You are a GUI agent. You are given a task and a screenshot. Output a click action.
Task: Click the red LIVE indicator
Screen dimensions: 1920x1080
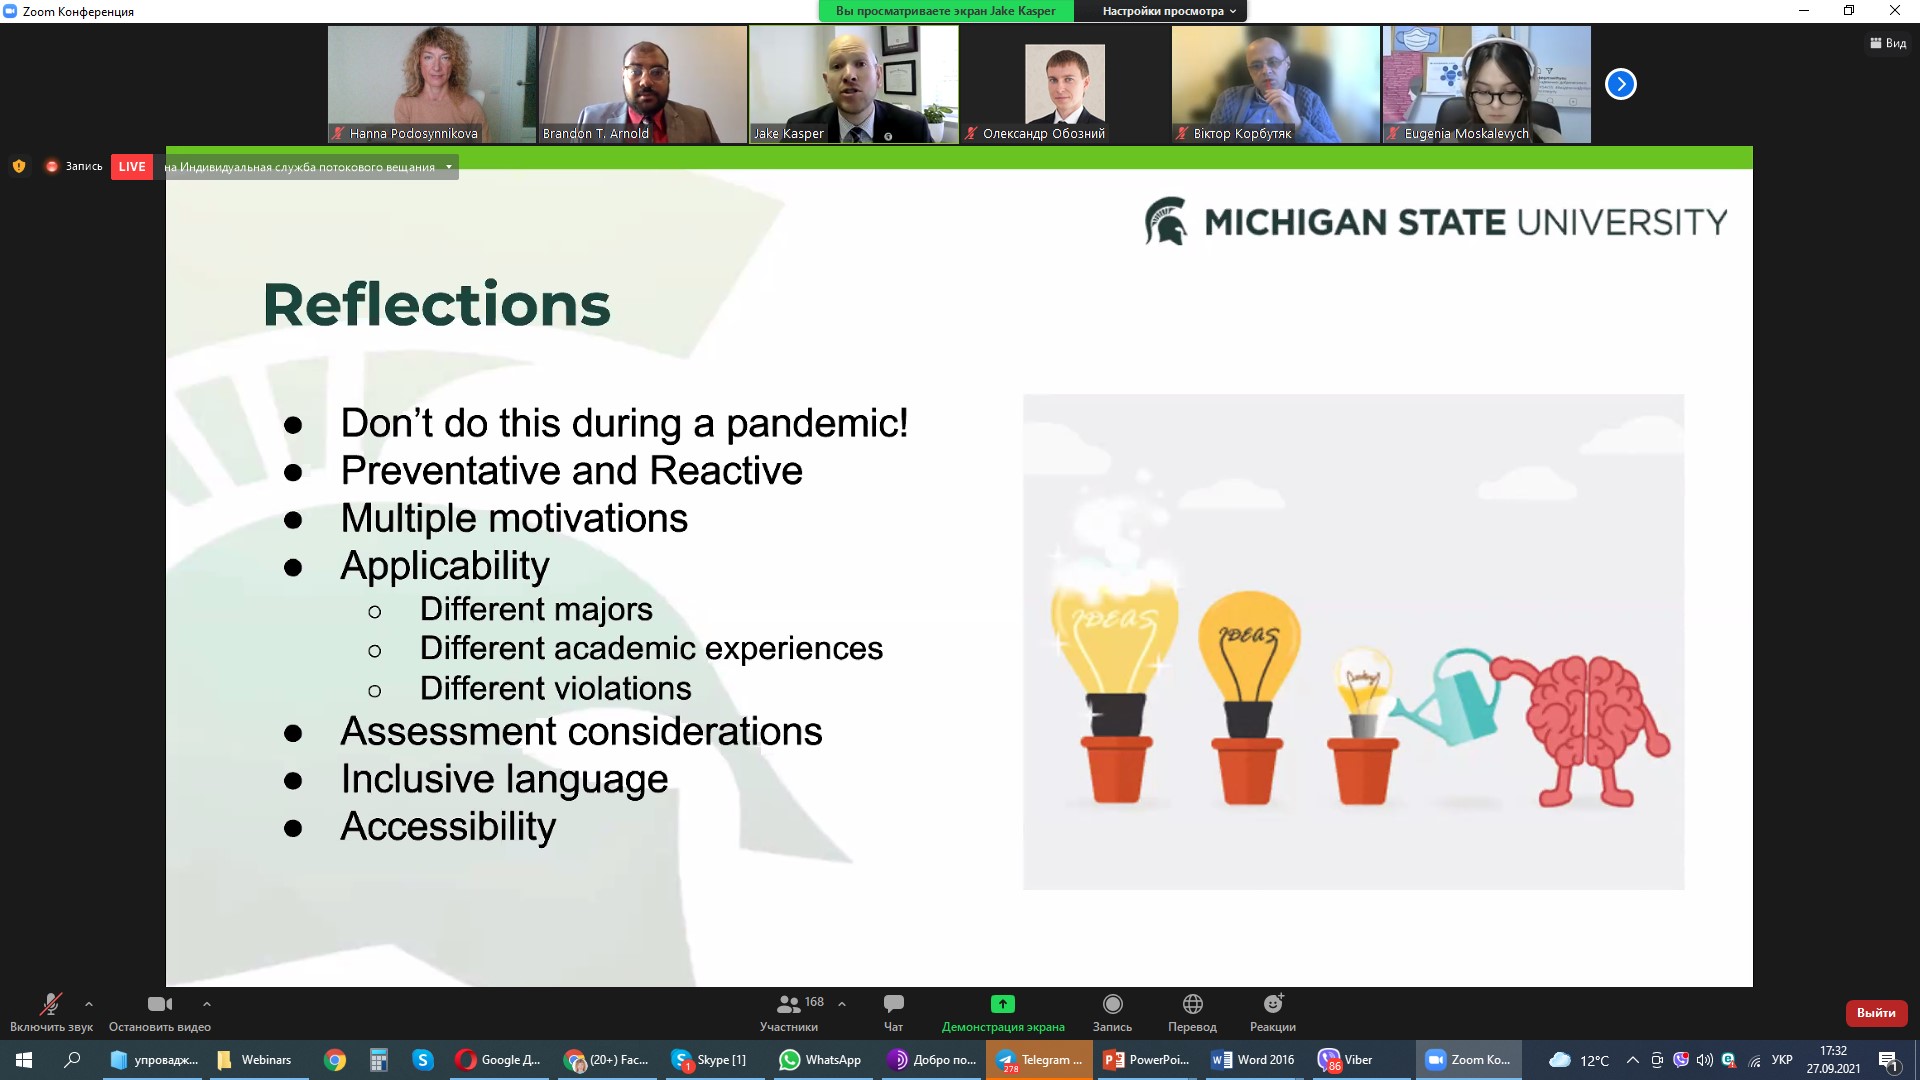[x=131, y=167]
